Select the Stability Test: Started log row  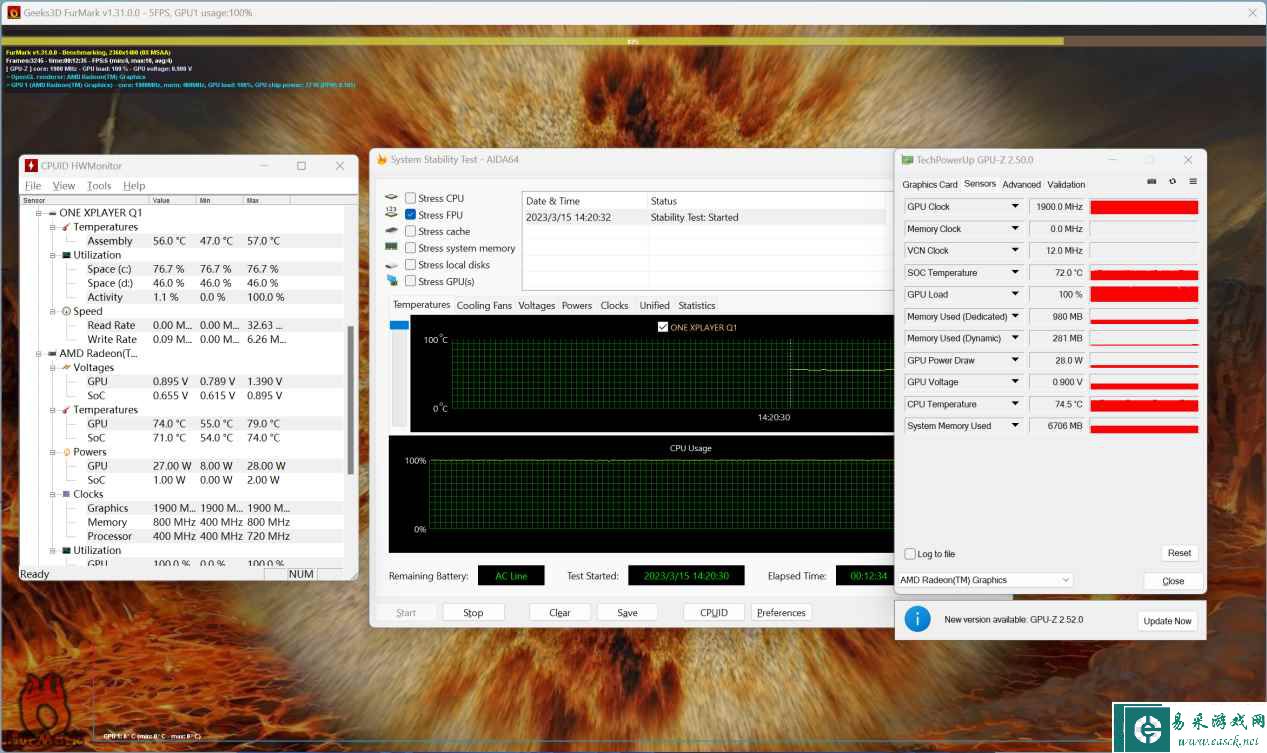tap(704, 217)
